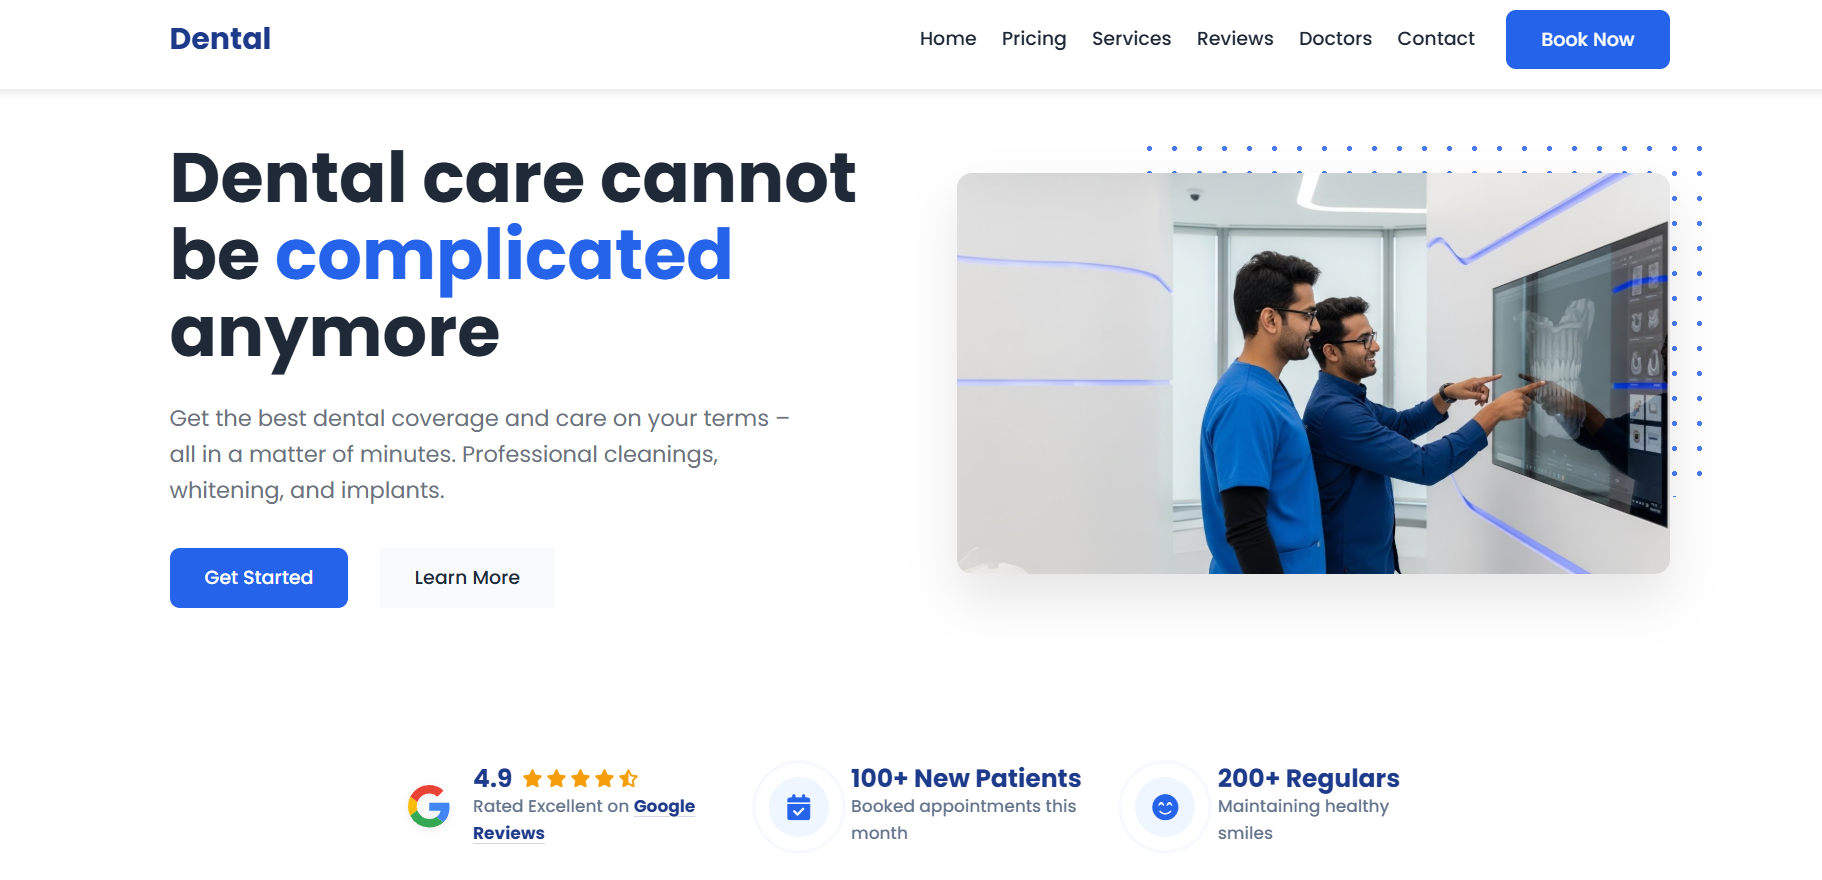Click the Dental logo in header

220,39
